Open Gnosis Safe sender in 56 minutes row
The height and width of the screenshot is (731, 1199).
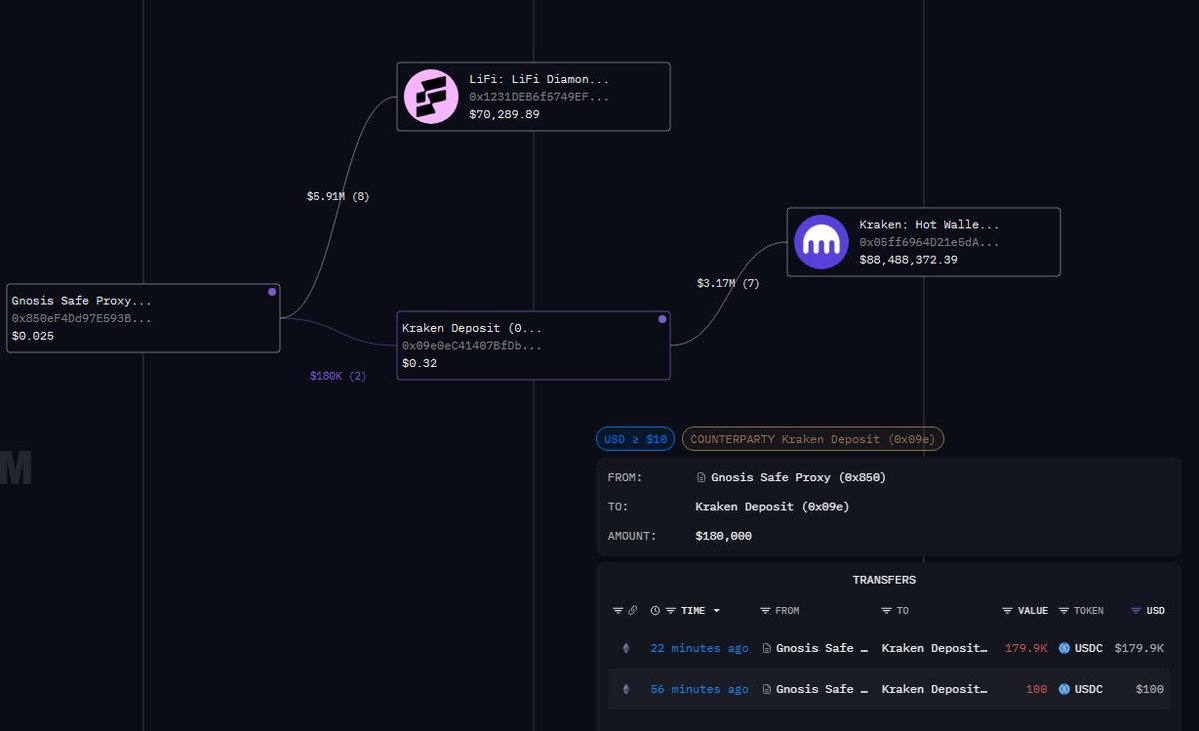(822, 689)
